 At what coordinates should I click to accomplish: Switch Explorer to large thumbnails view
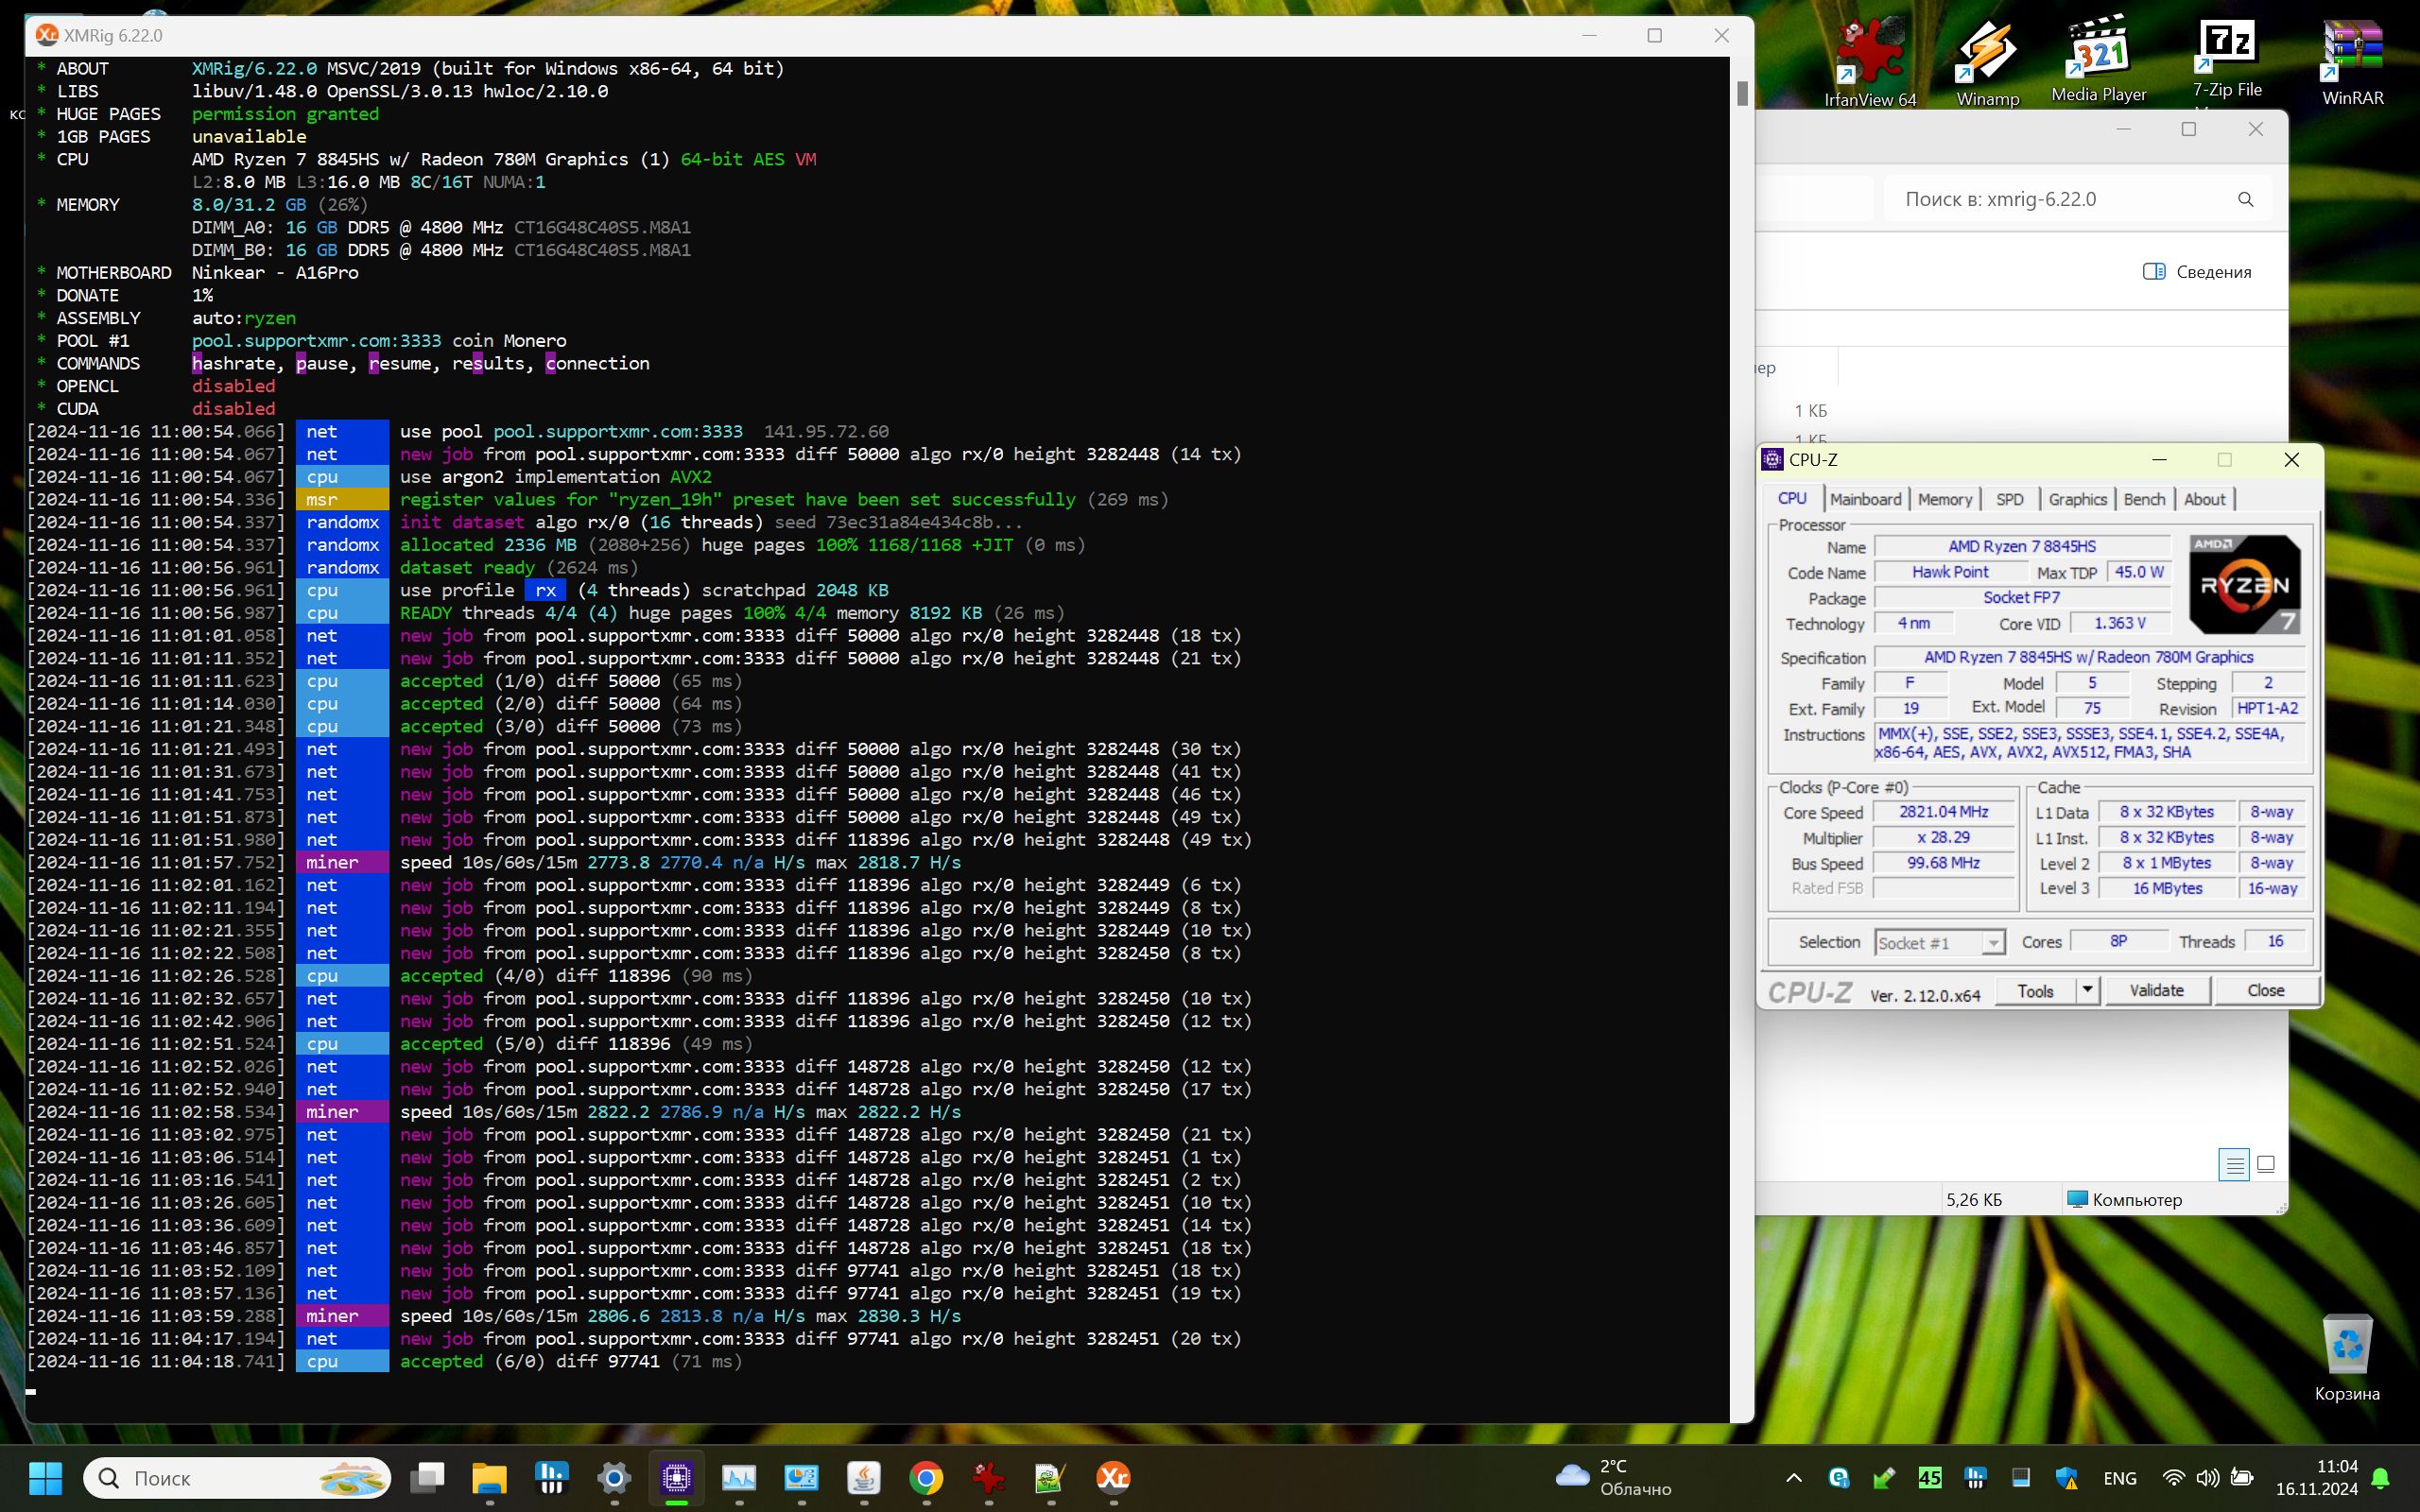click(2266, 1164)
